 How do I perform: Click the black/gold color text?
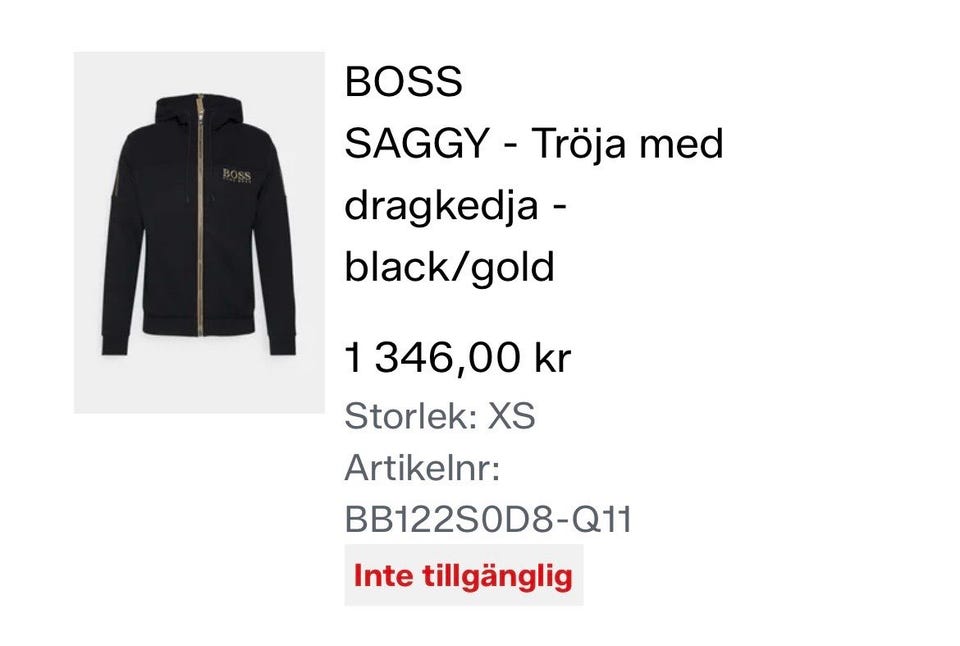click(x=450, y=267)
